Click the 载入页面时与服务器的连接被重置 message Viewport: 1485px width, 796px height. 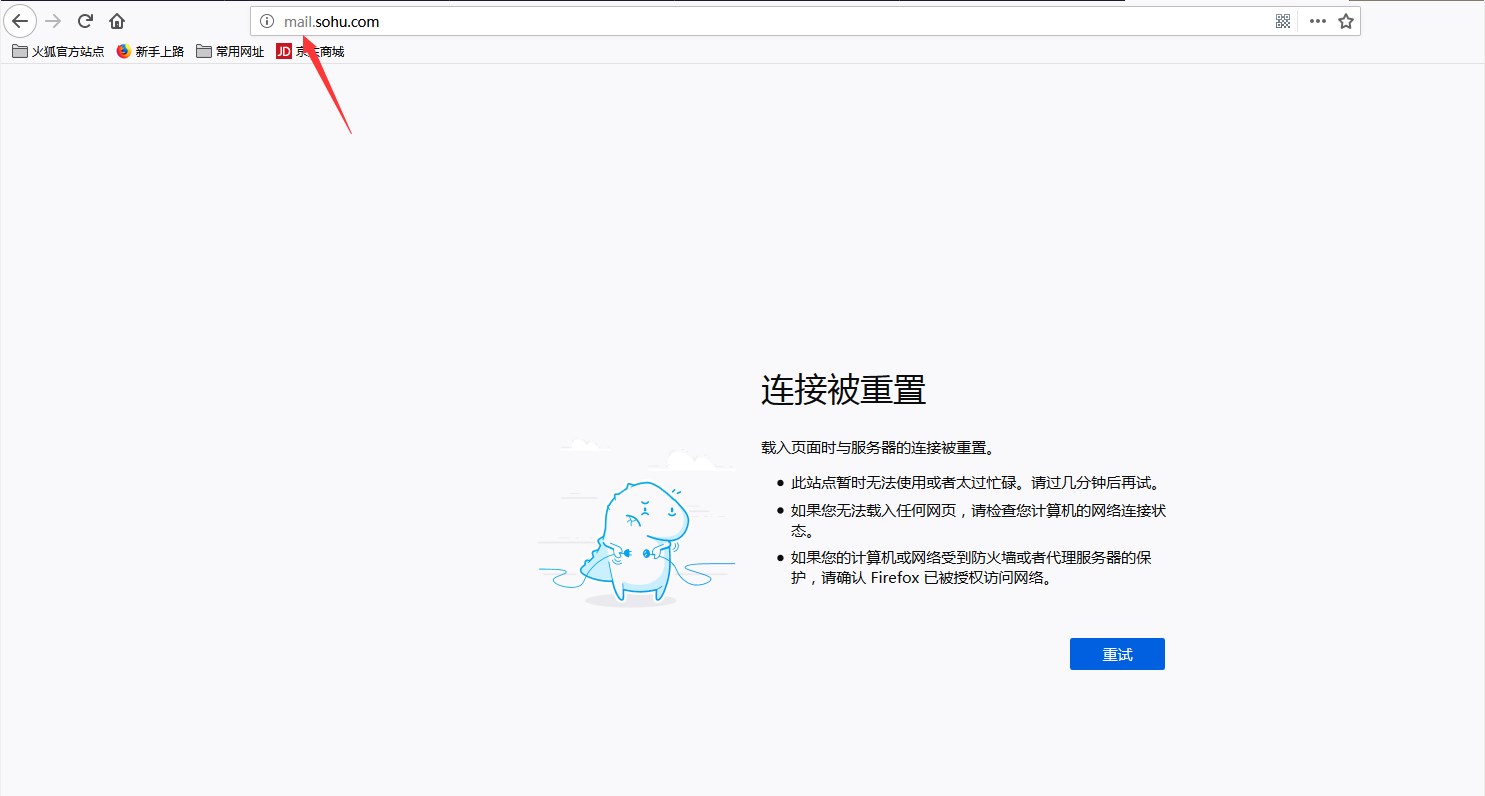tap(877, 448)
